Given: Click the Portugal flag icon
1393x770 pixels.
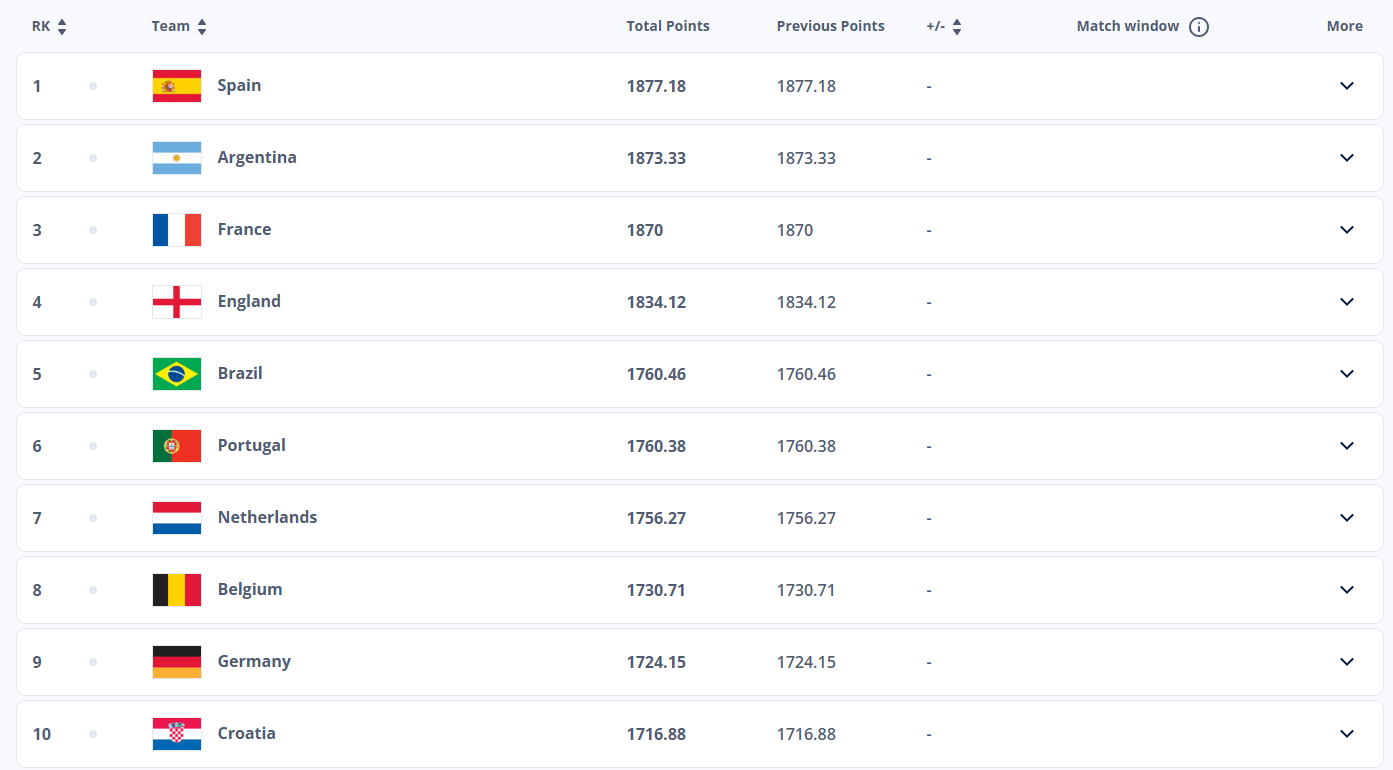Looking at the screenshot, I should click(x=177, y=446).
